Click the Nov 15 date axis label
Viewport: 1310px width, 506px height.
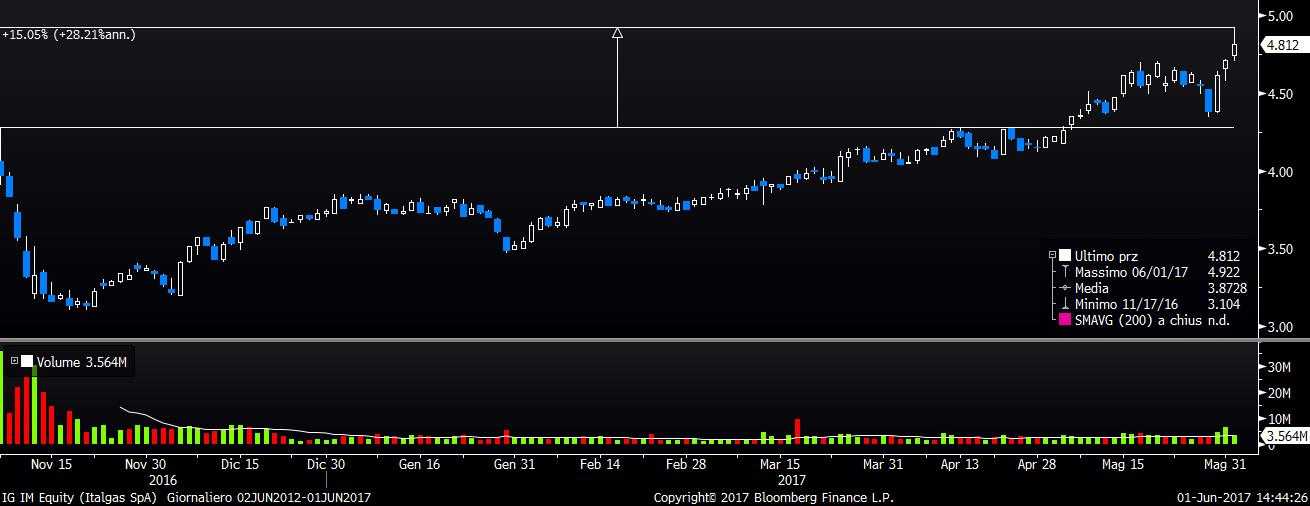coord(51,464)
